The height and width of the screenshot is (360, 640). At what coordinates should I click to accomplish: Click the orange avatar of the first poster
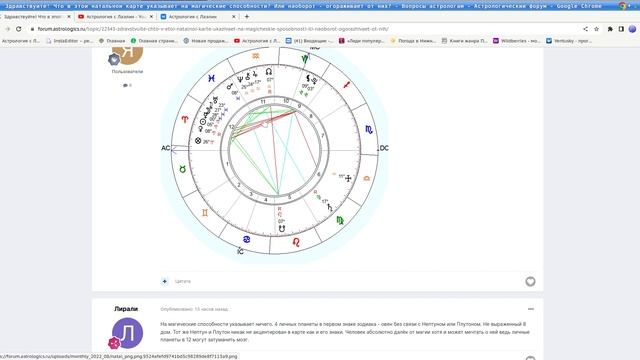point(127,56)
